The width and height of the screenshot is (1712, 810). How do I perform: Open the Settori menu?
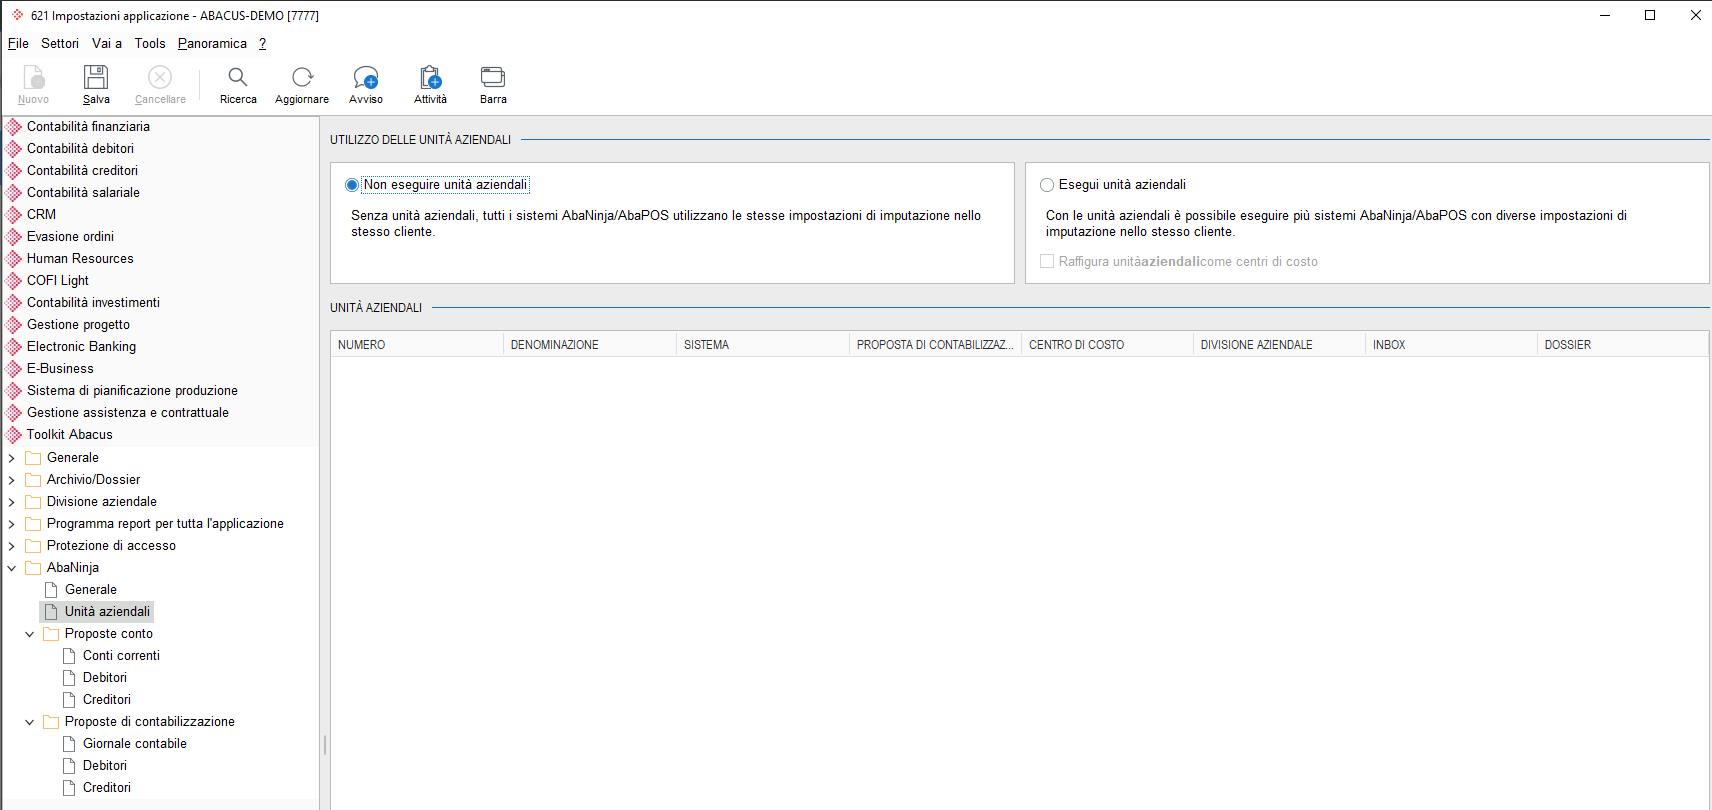click(x=60, y=44)
